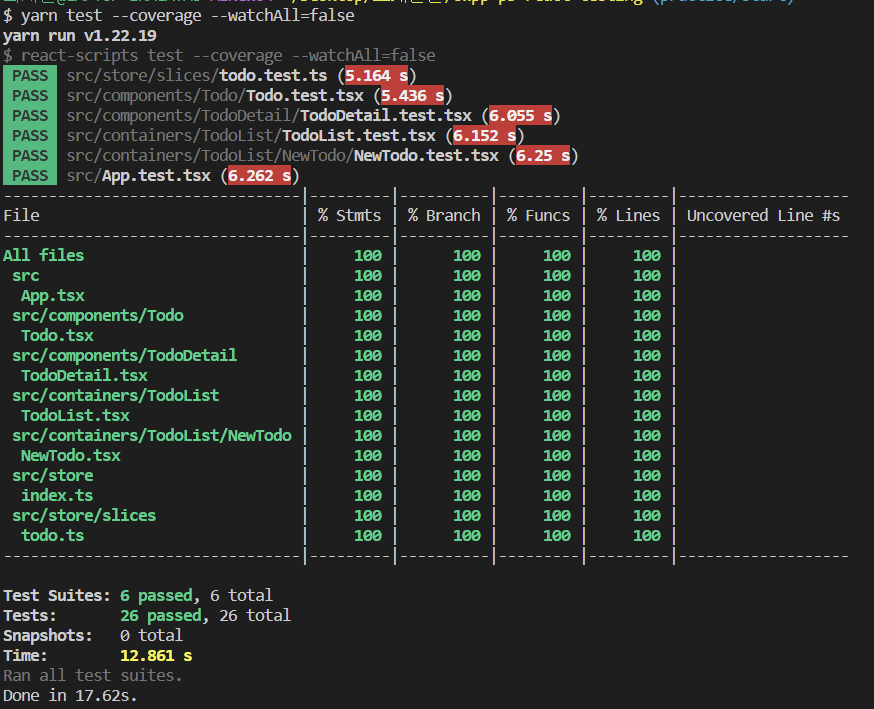
Task: Click the 5.164 s duration highlight
Action: point(376,76)
